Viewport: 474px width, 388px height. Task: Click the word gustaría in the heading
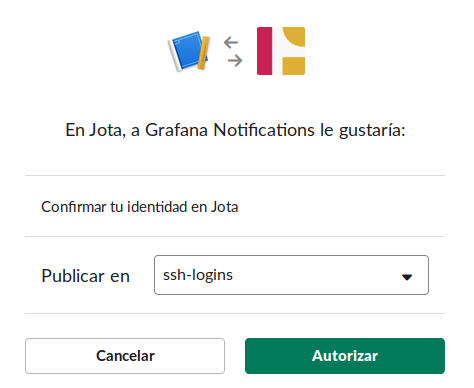(372, 131)
